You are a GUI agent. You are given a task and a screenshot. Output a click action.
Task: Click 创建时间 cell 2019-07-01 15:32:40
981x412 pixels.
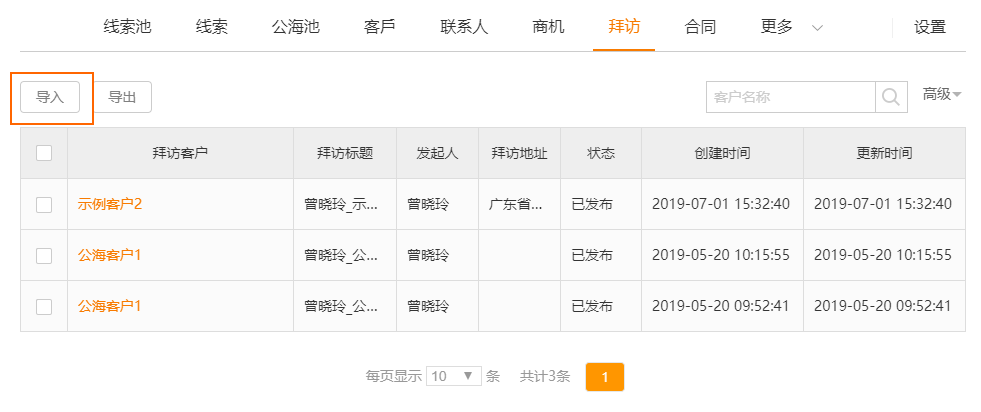721,204
